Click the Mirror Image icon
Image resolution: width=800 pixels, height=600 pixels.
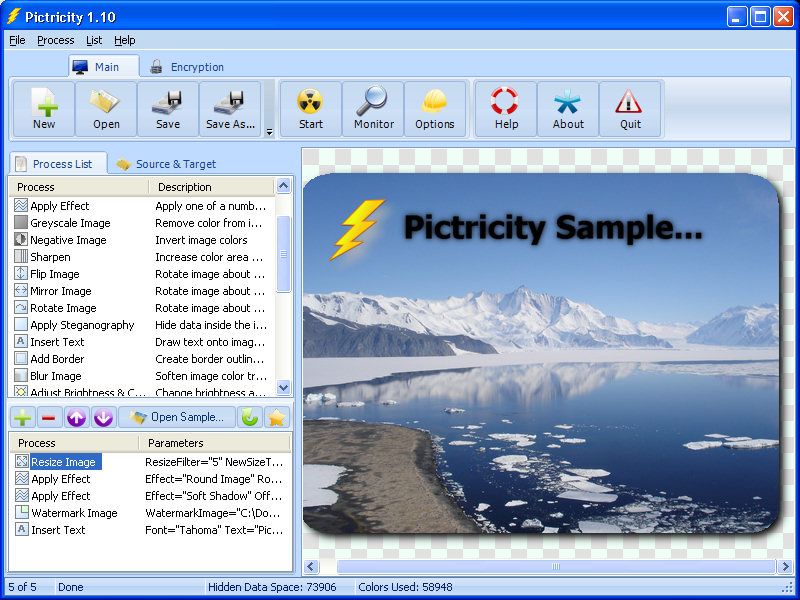click(21, 290)
